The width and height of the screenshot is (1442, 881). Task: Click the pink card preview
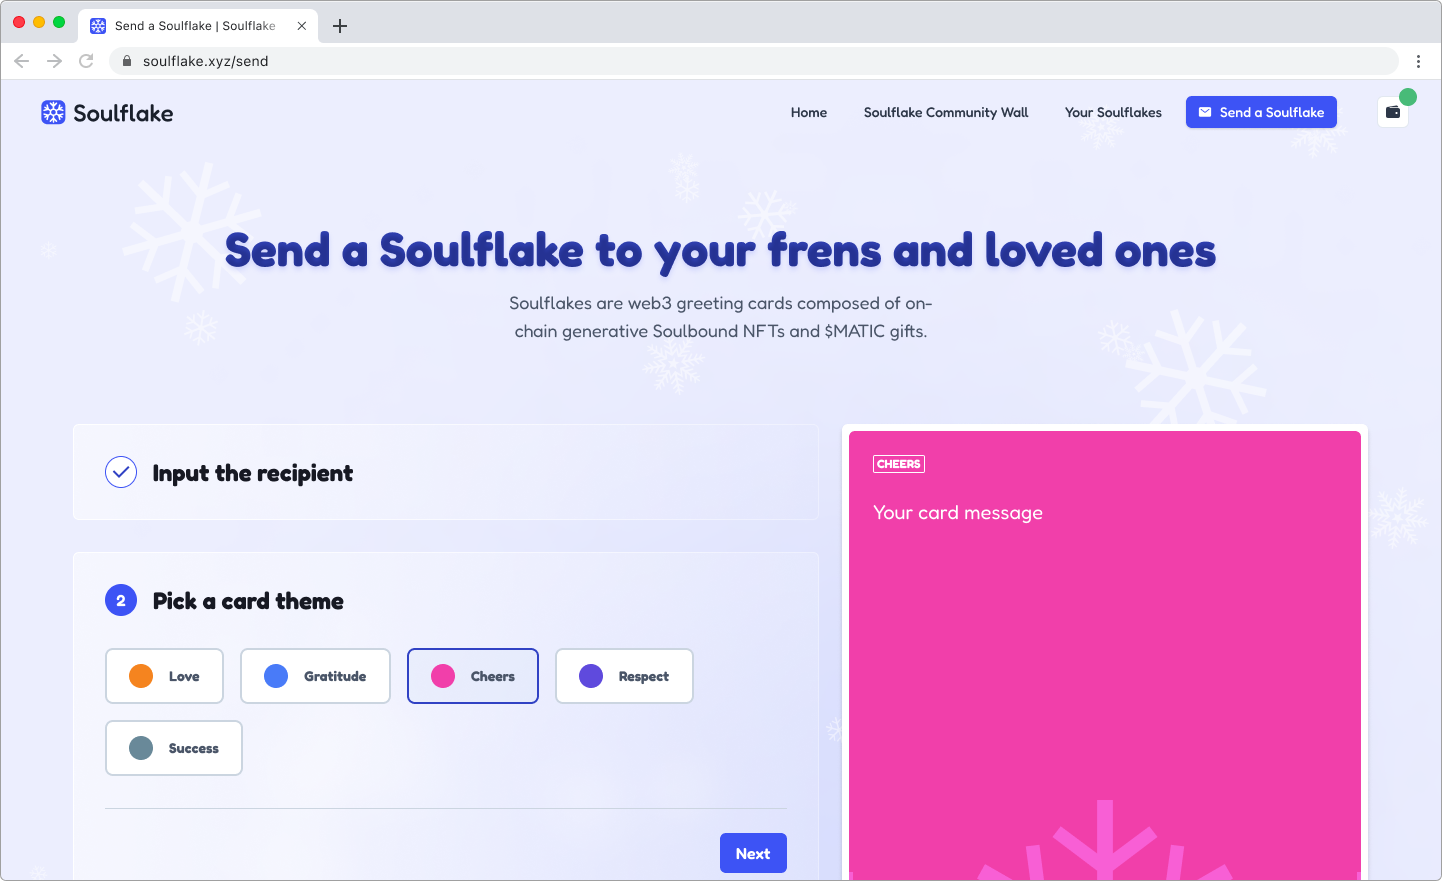click(x=1105, y=655)
